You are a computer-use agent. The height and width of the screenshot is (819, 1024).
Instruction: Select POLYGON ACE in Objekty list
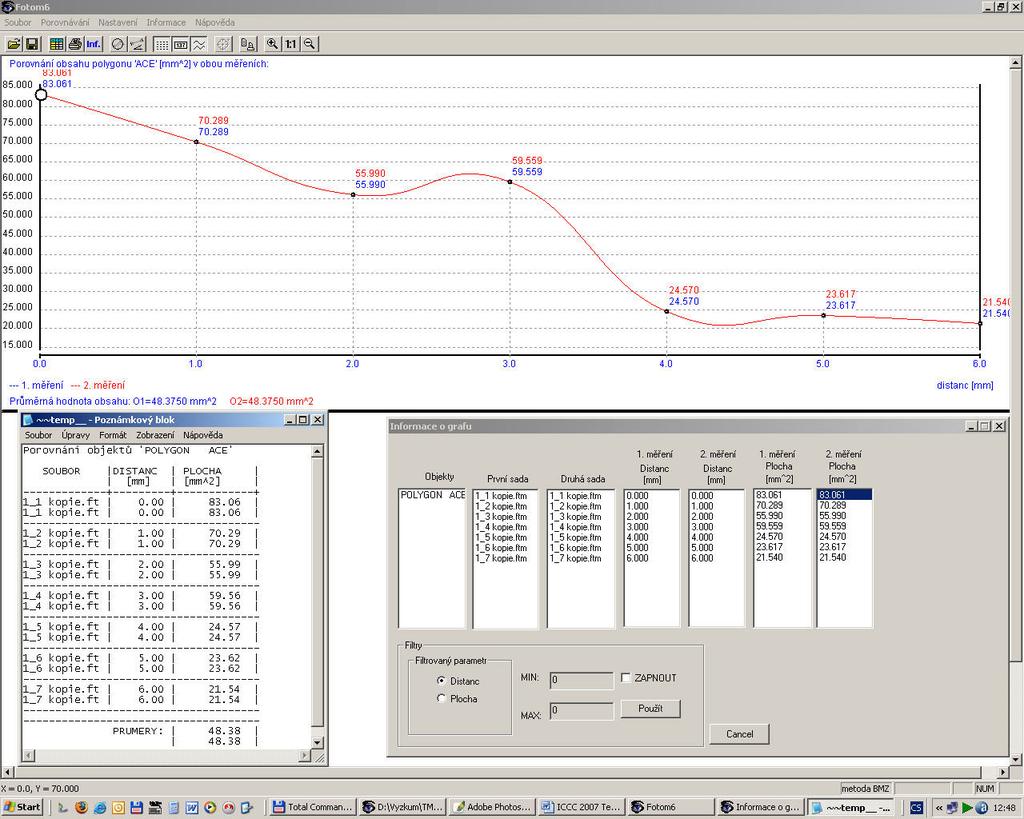coord(432,495)
